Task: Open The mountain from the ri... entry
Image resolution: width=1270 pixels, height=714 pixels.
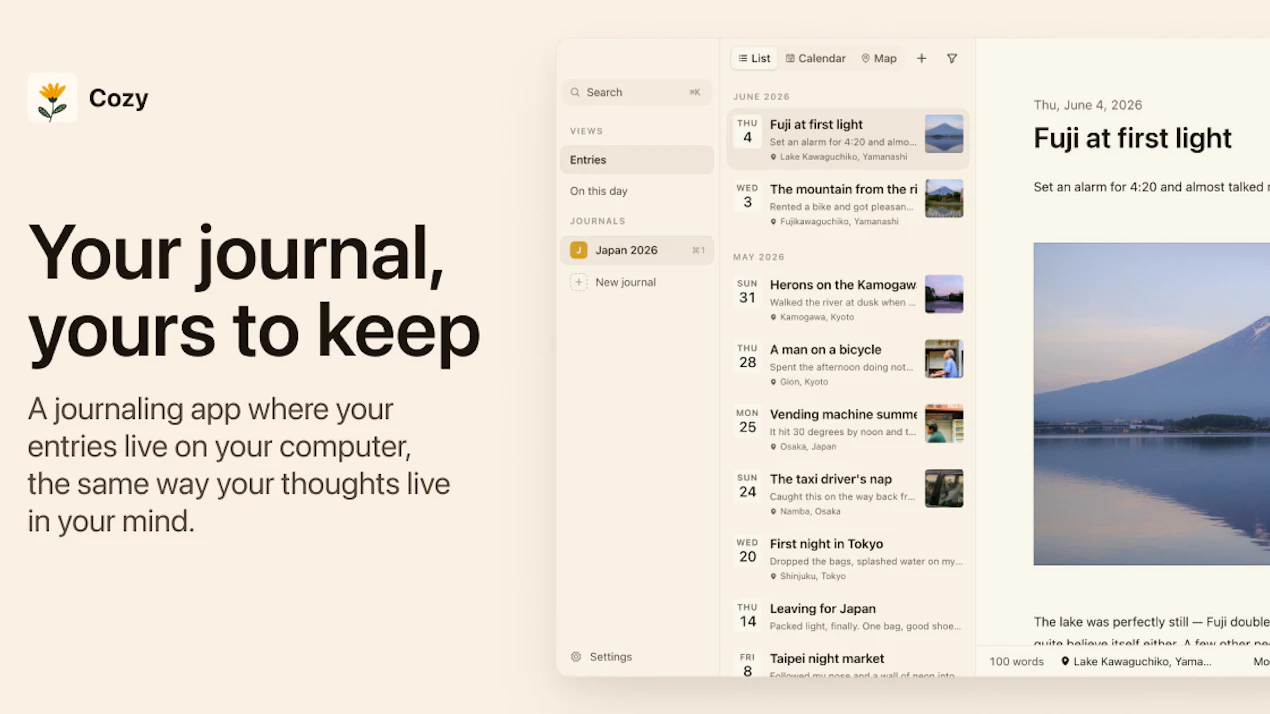Action: point(848,203)
